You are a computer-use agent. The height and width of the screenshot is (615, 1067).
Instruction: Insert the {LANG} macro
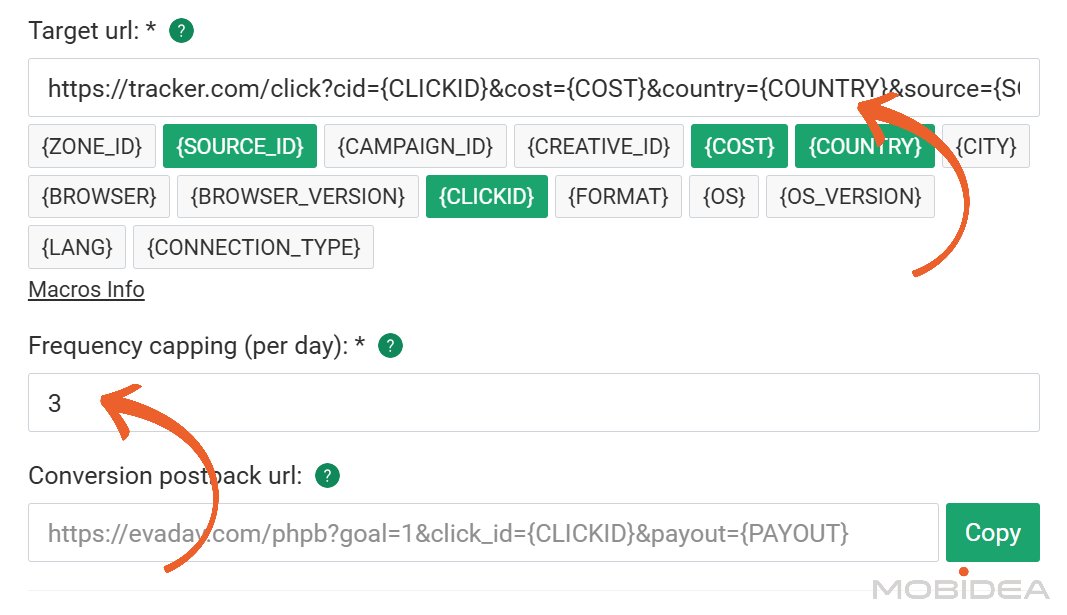77,247
